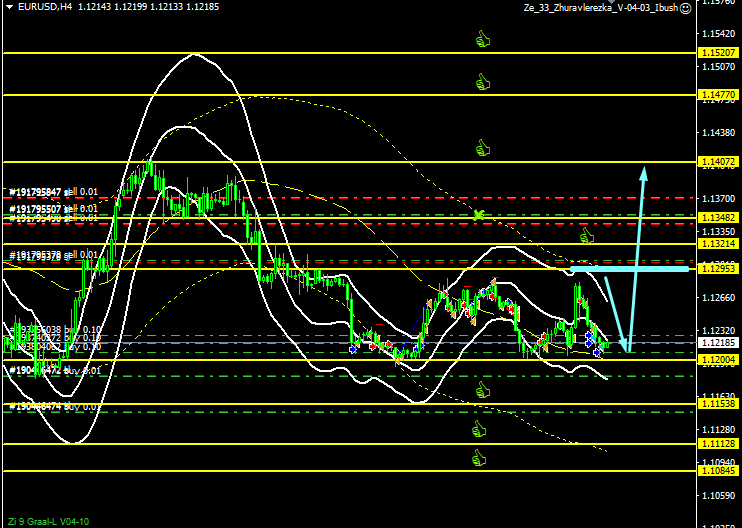The height and width of the screenshot is (528, 742).
Task: Click the thumbs-up icon above the 1.14072 line
Action: point(483,148)
